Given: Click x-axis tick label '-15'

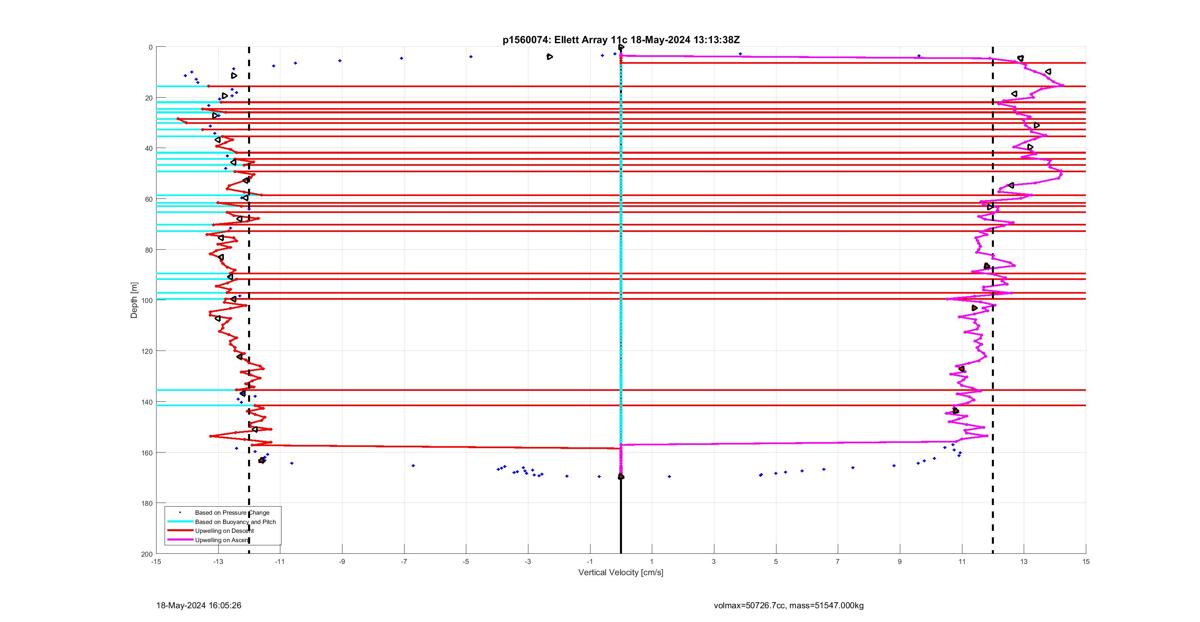Looking at the screenshot, I should click(x=156, y=561).
